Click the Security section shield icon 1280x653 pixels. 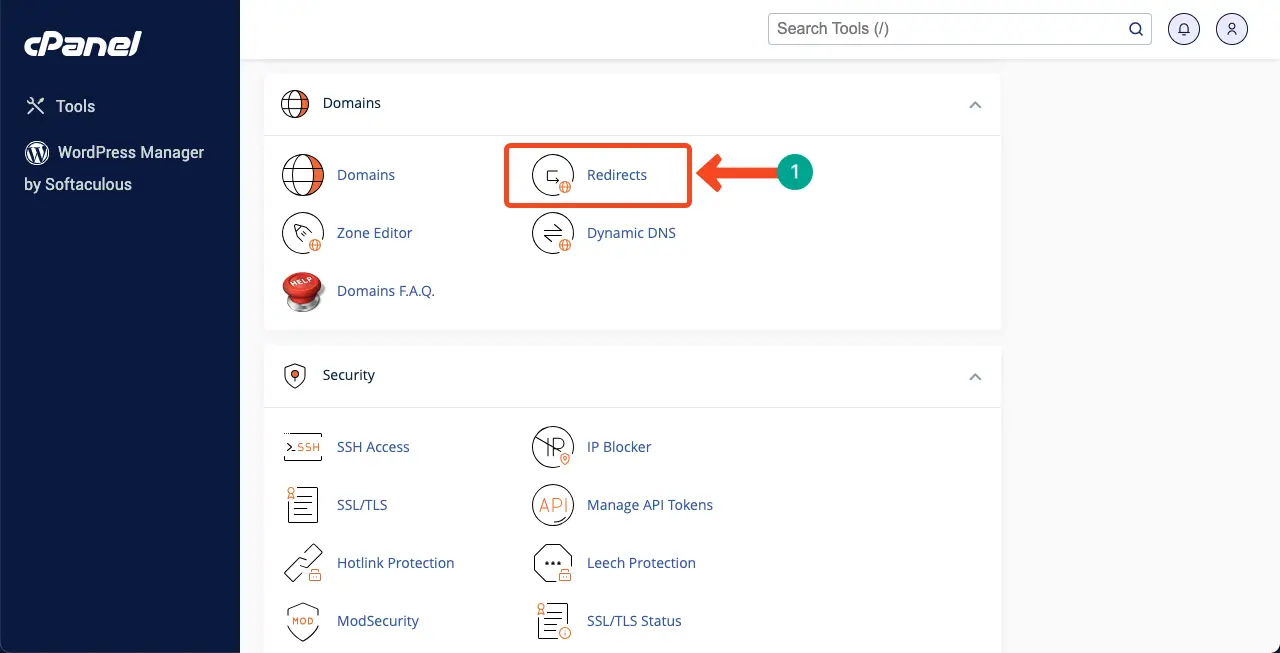pos(294,375)
